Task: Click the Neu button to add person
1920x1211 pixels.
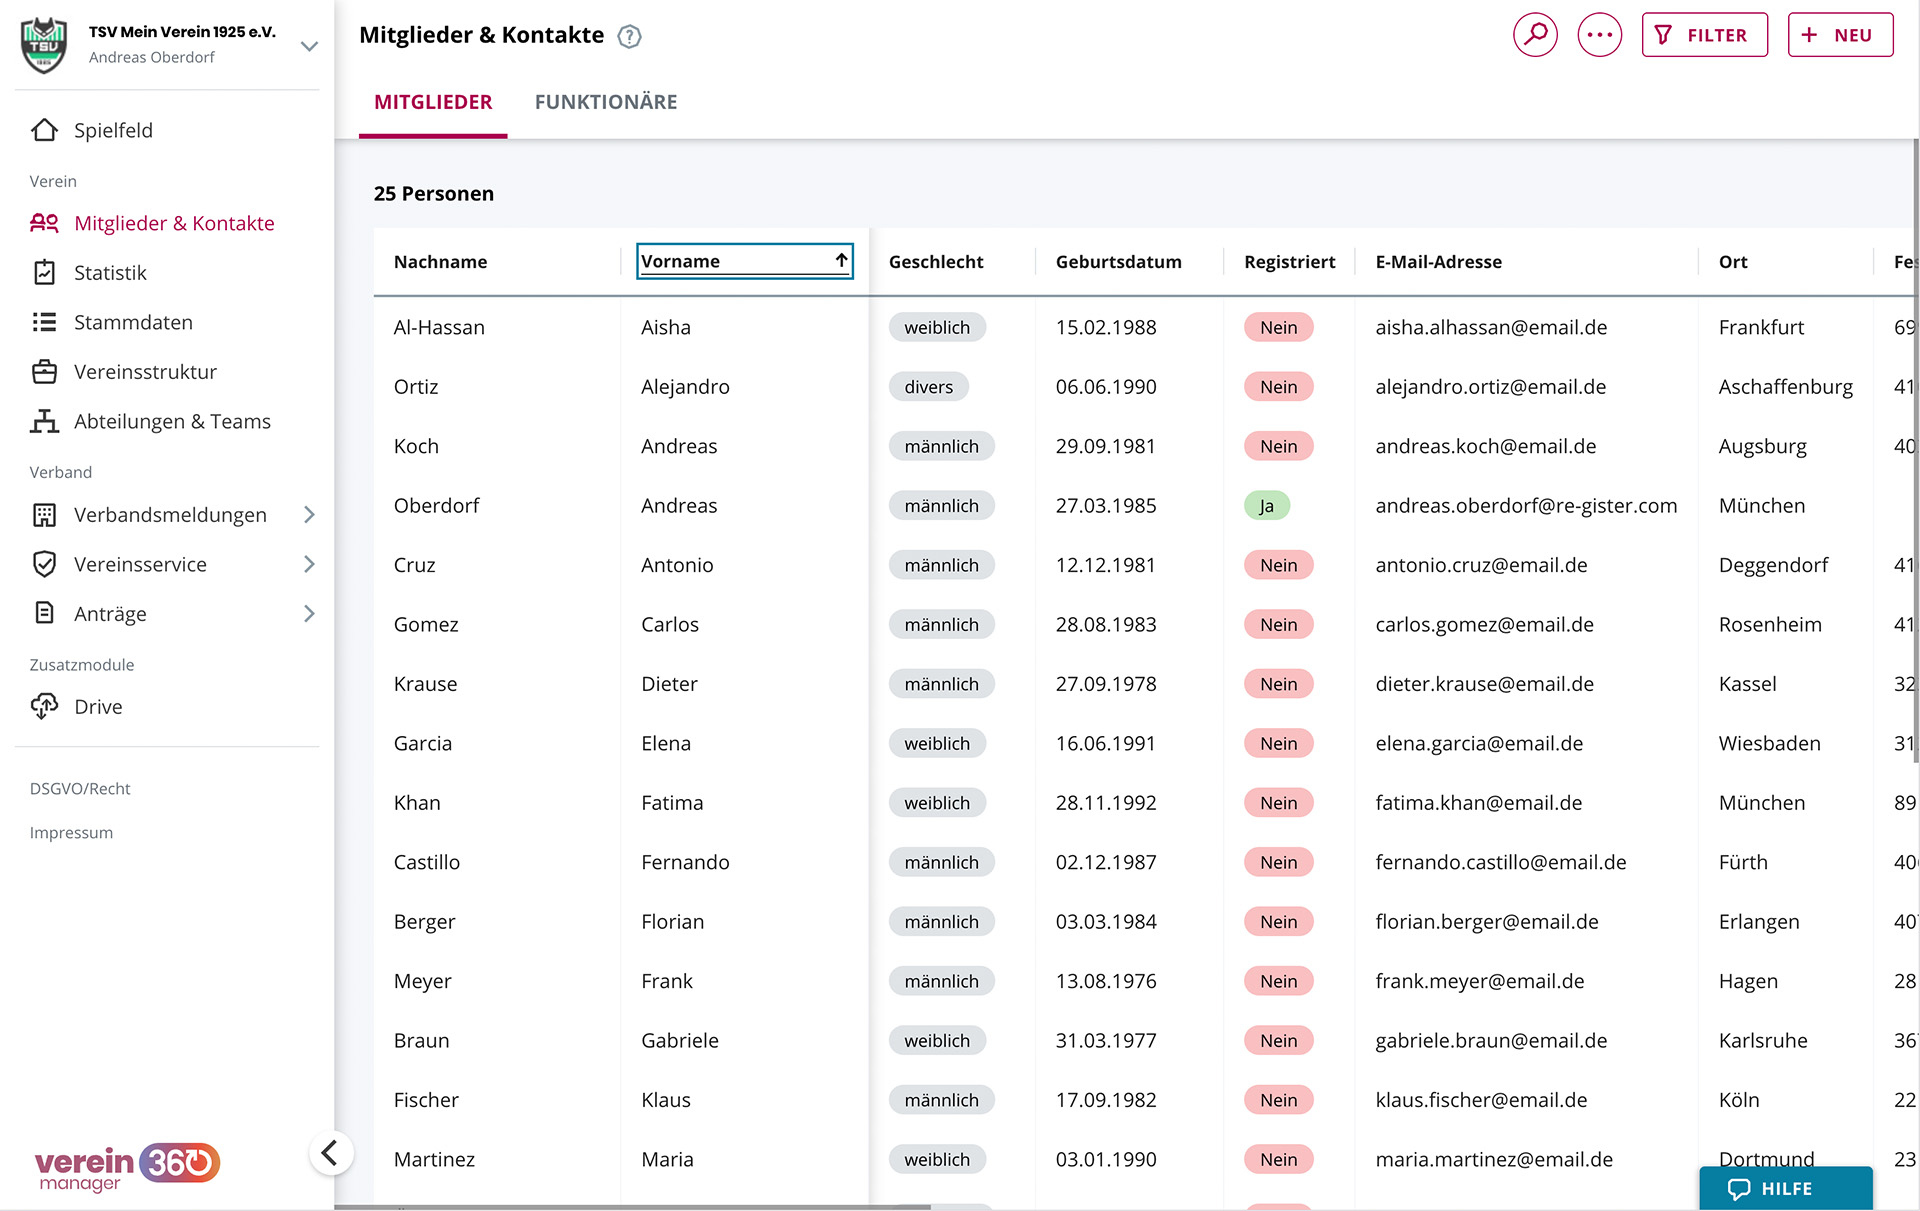Action: 1839,35
